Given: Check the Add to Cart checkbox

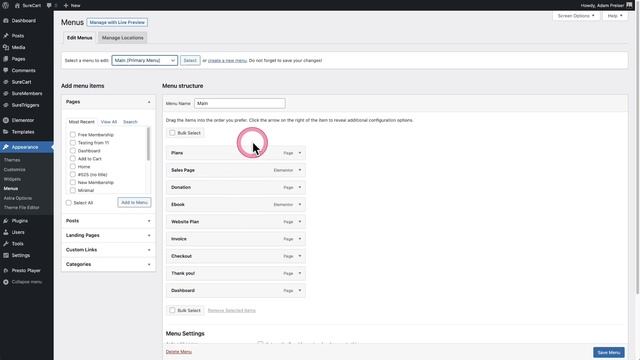Looking at the screenshot, I should (73, 158).
